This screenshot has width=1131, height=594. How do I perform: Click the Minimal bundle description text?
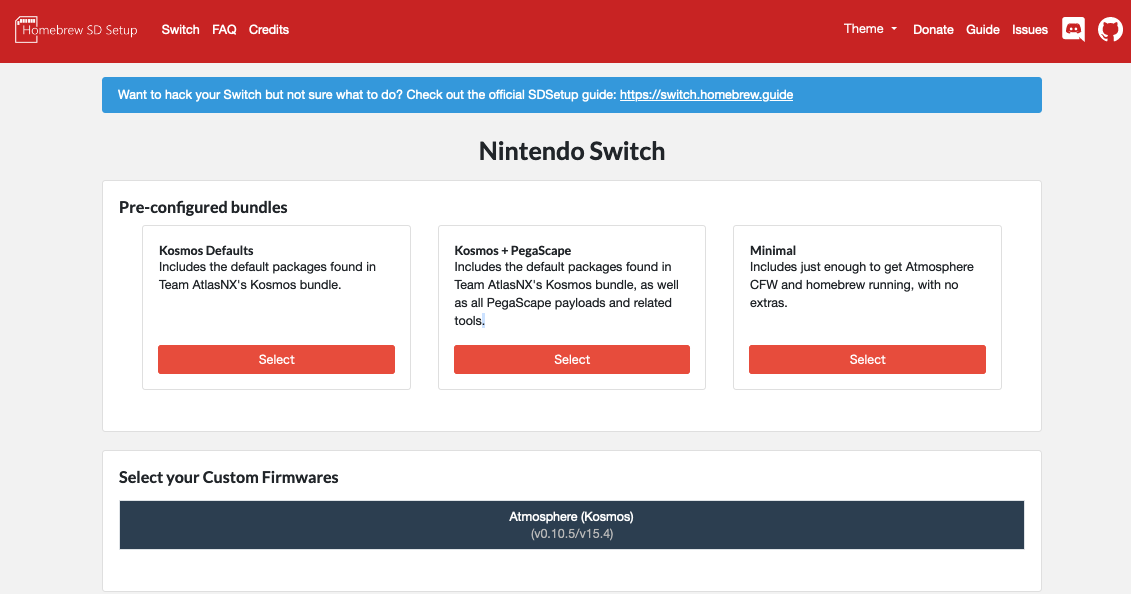coord(862,285)
